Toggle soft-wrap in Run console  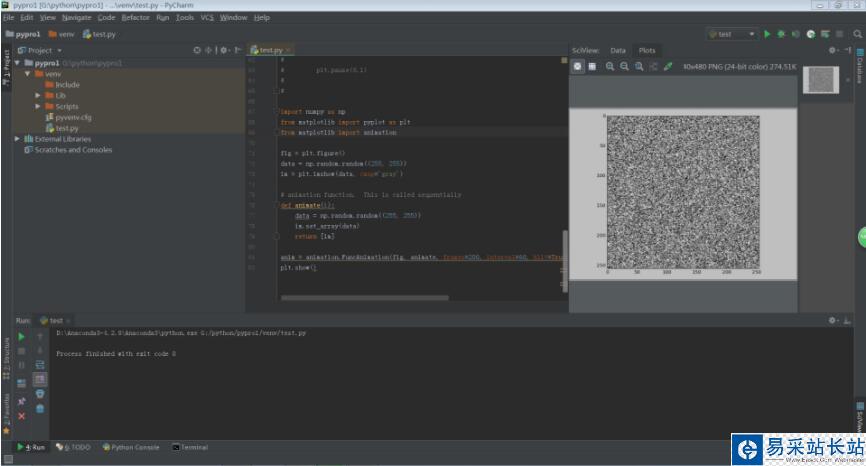pos(40,365)
